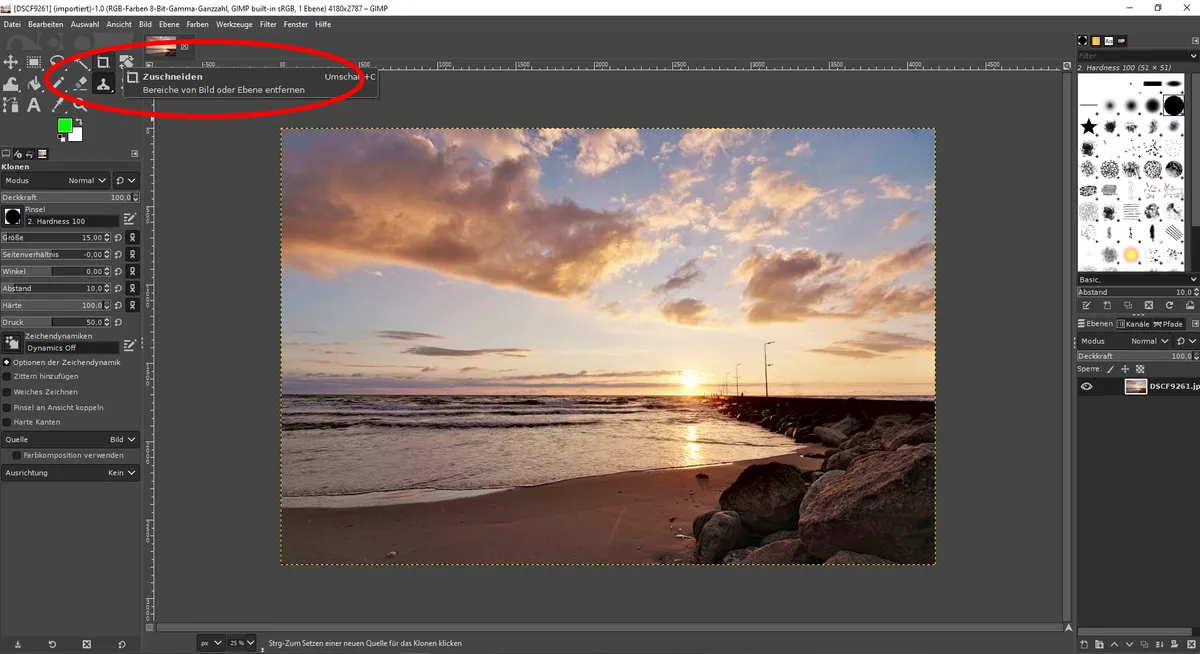This screenshot has height=654, width=1200.
Task: Open the Quelle Bild dropdown
Action: tap(70, 439)
